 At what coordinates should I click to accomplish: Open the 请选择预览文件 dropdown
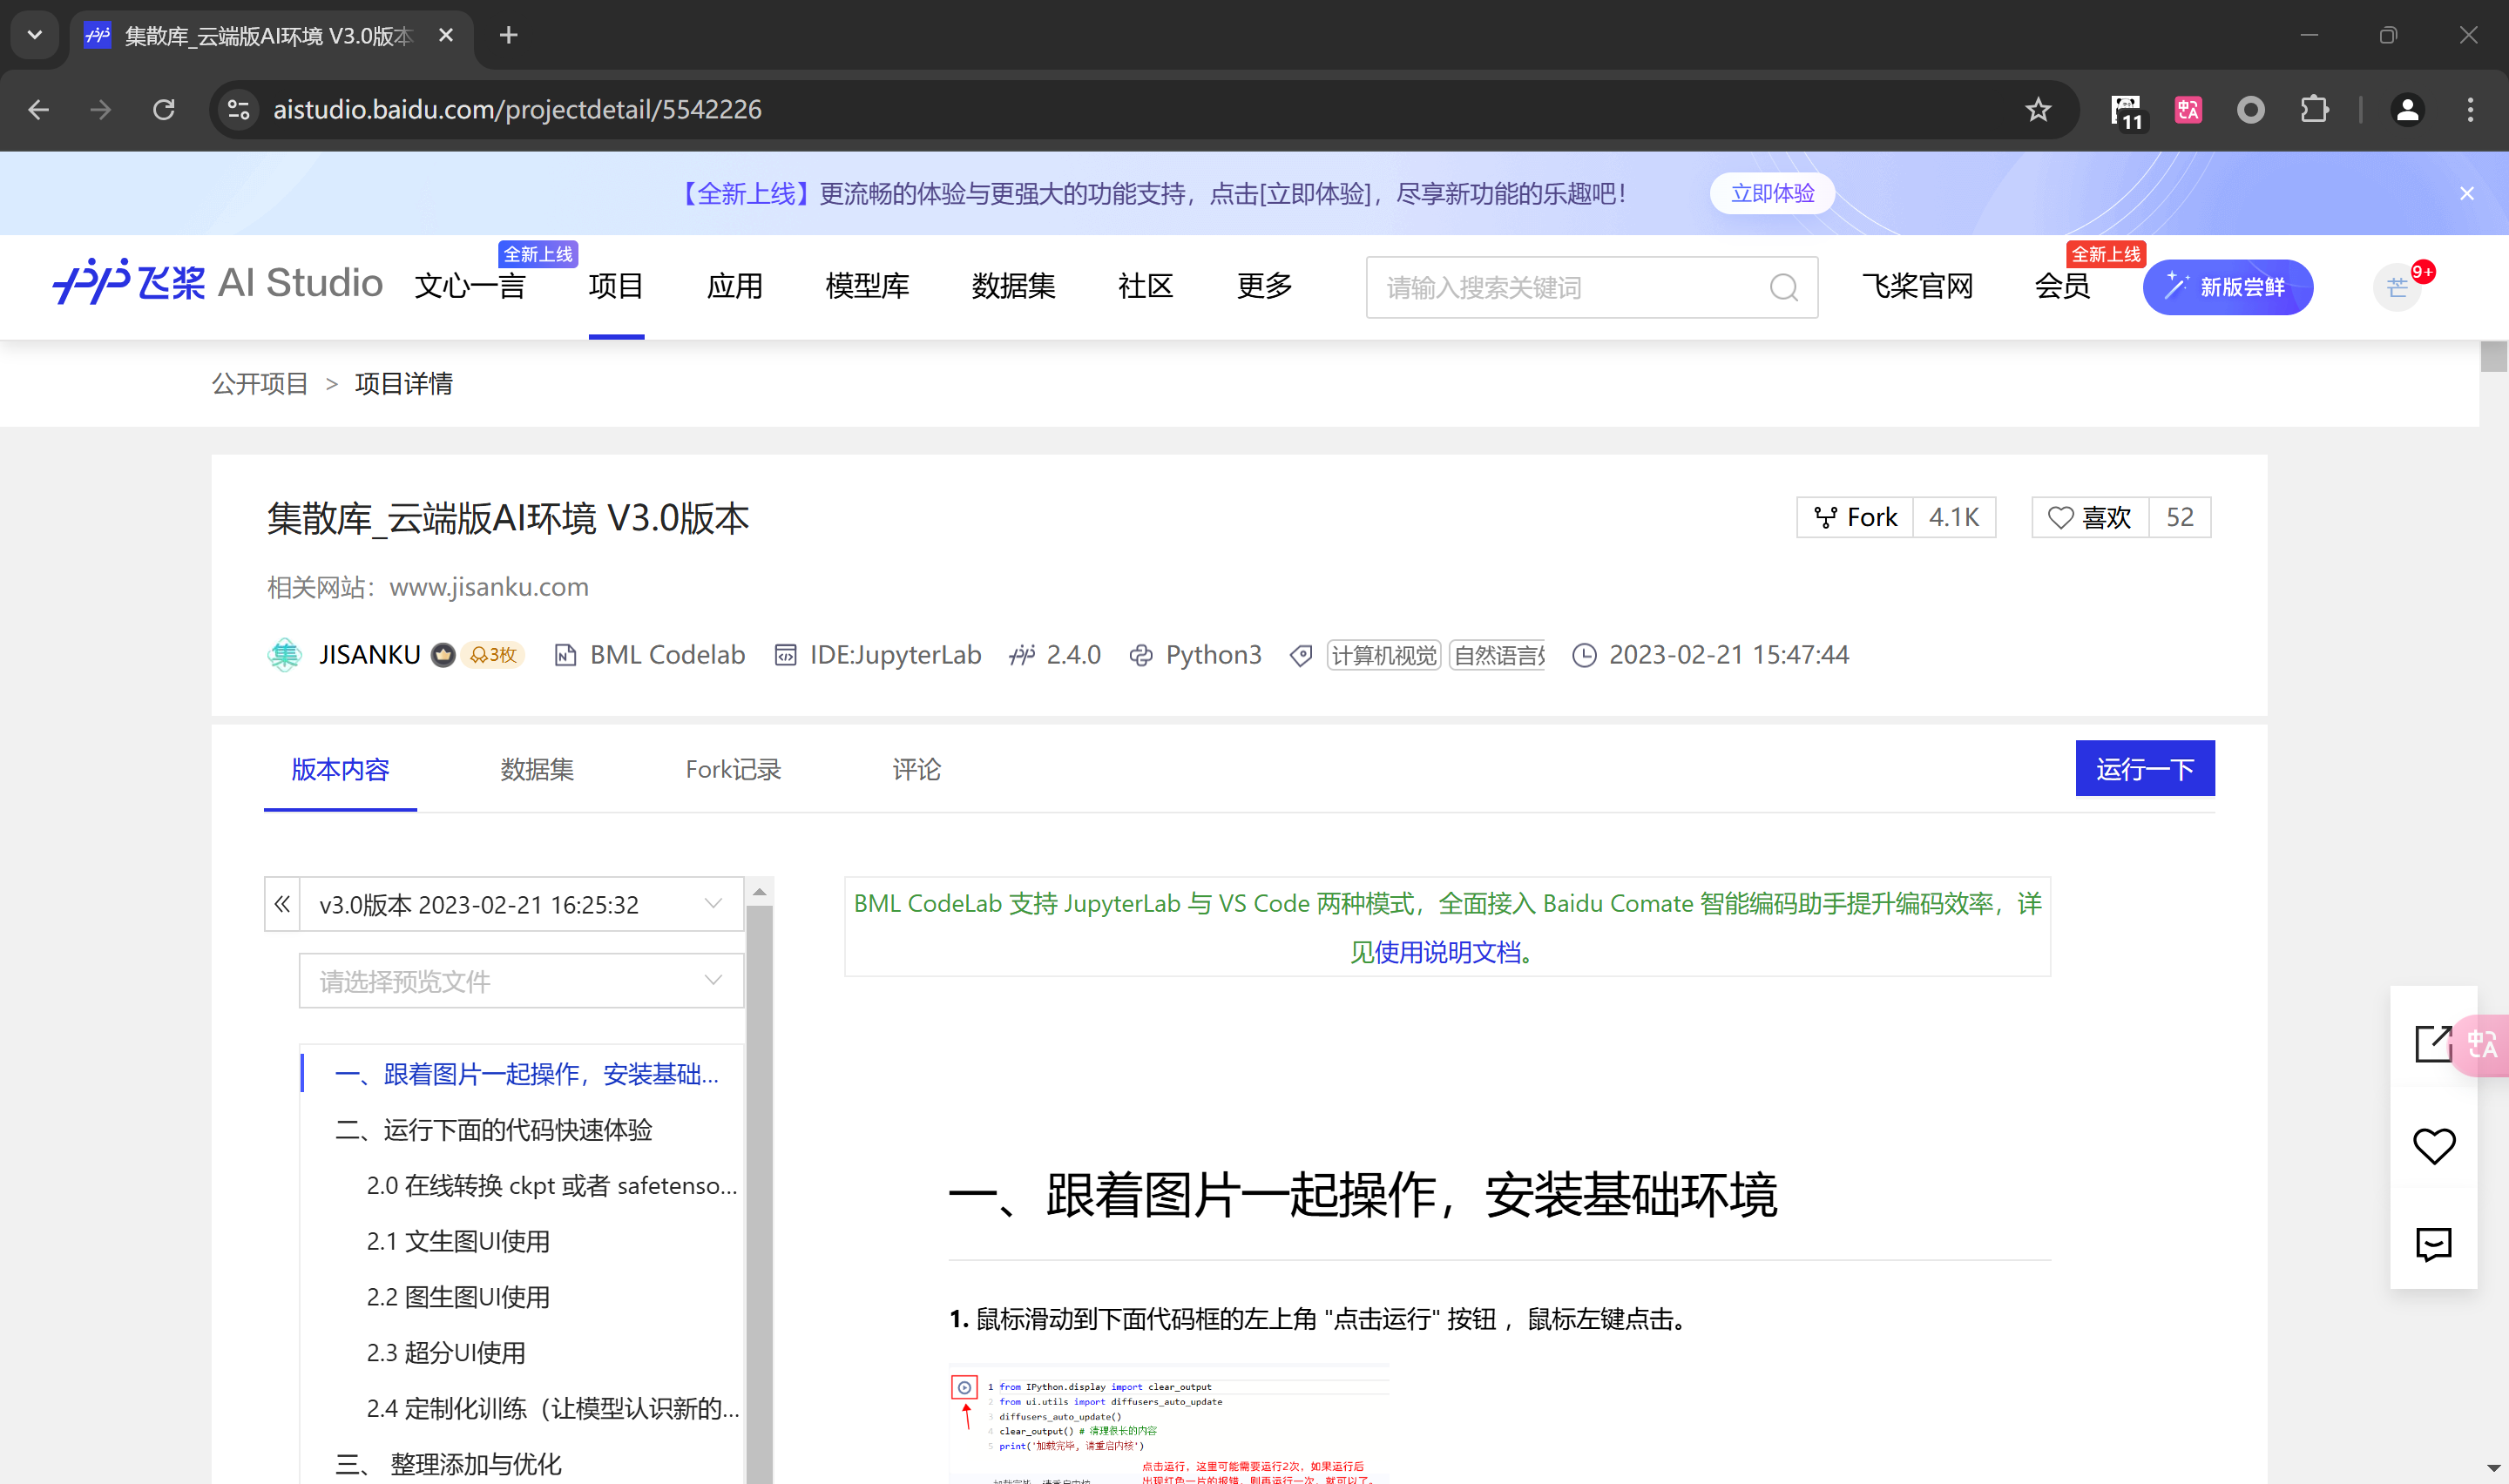(521, 981)
